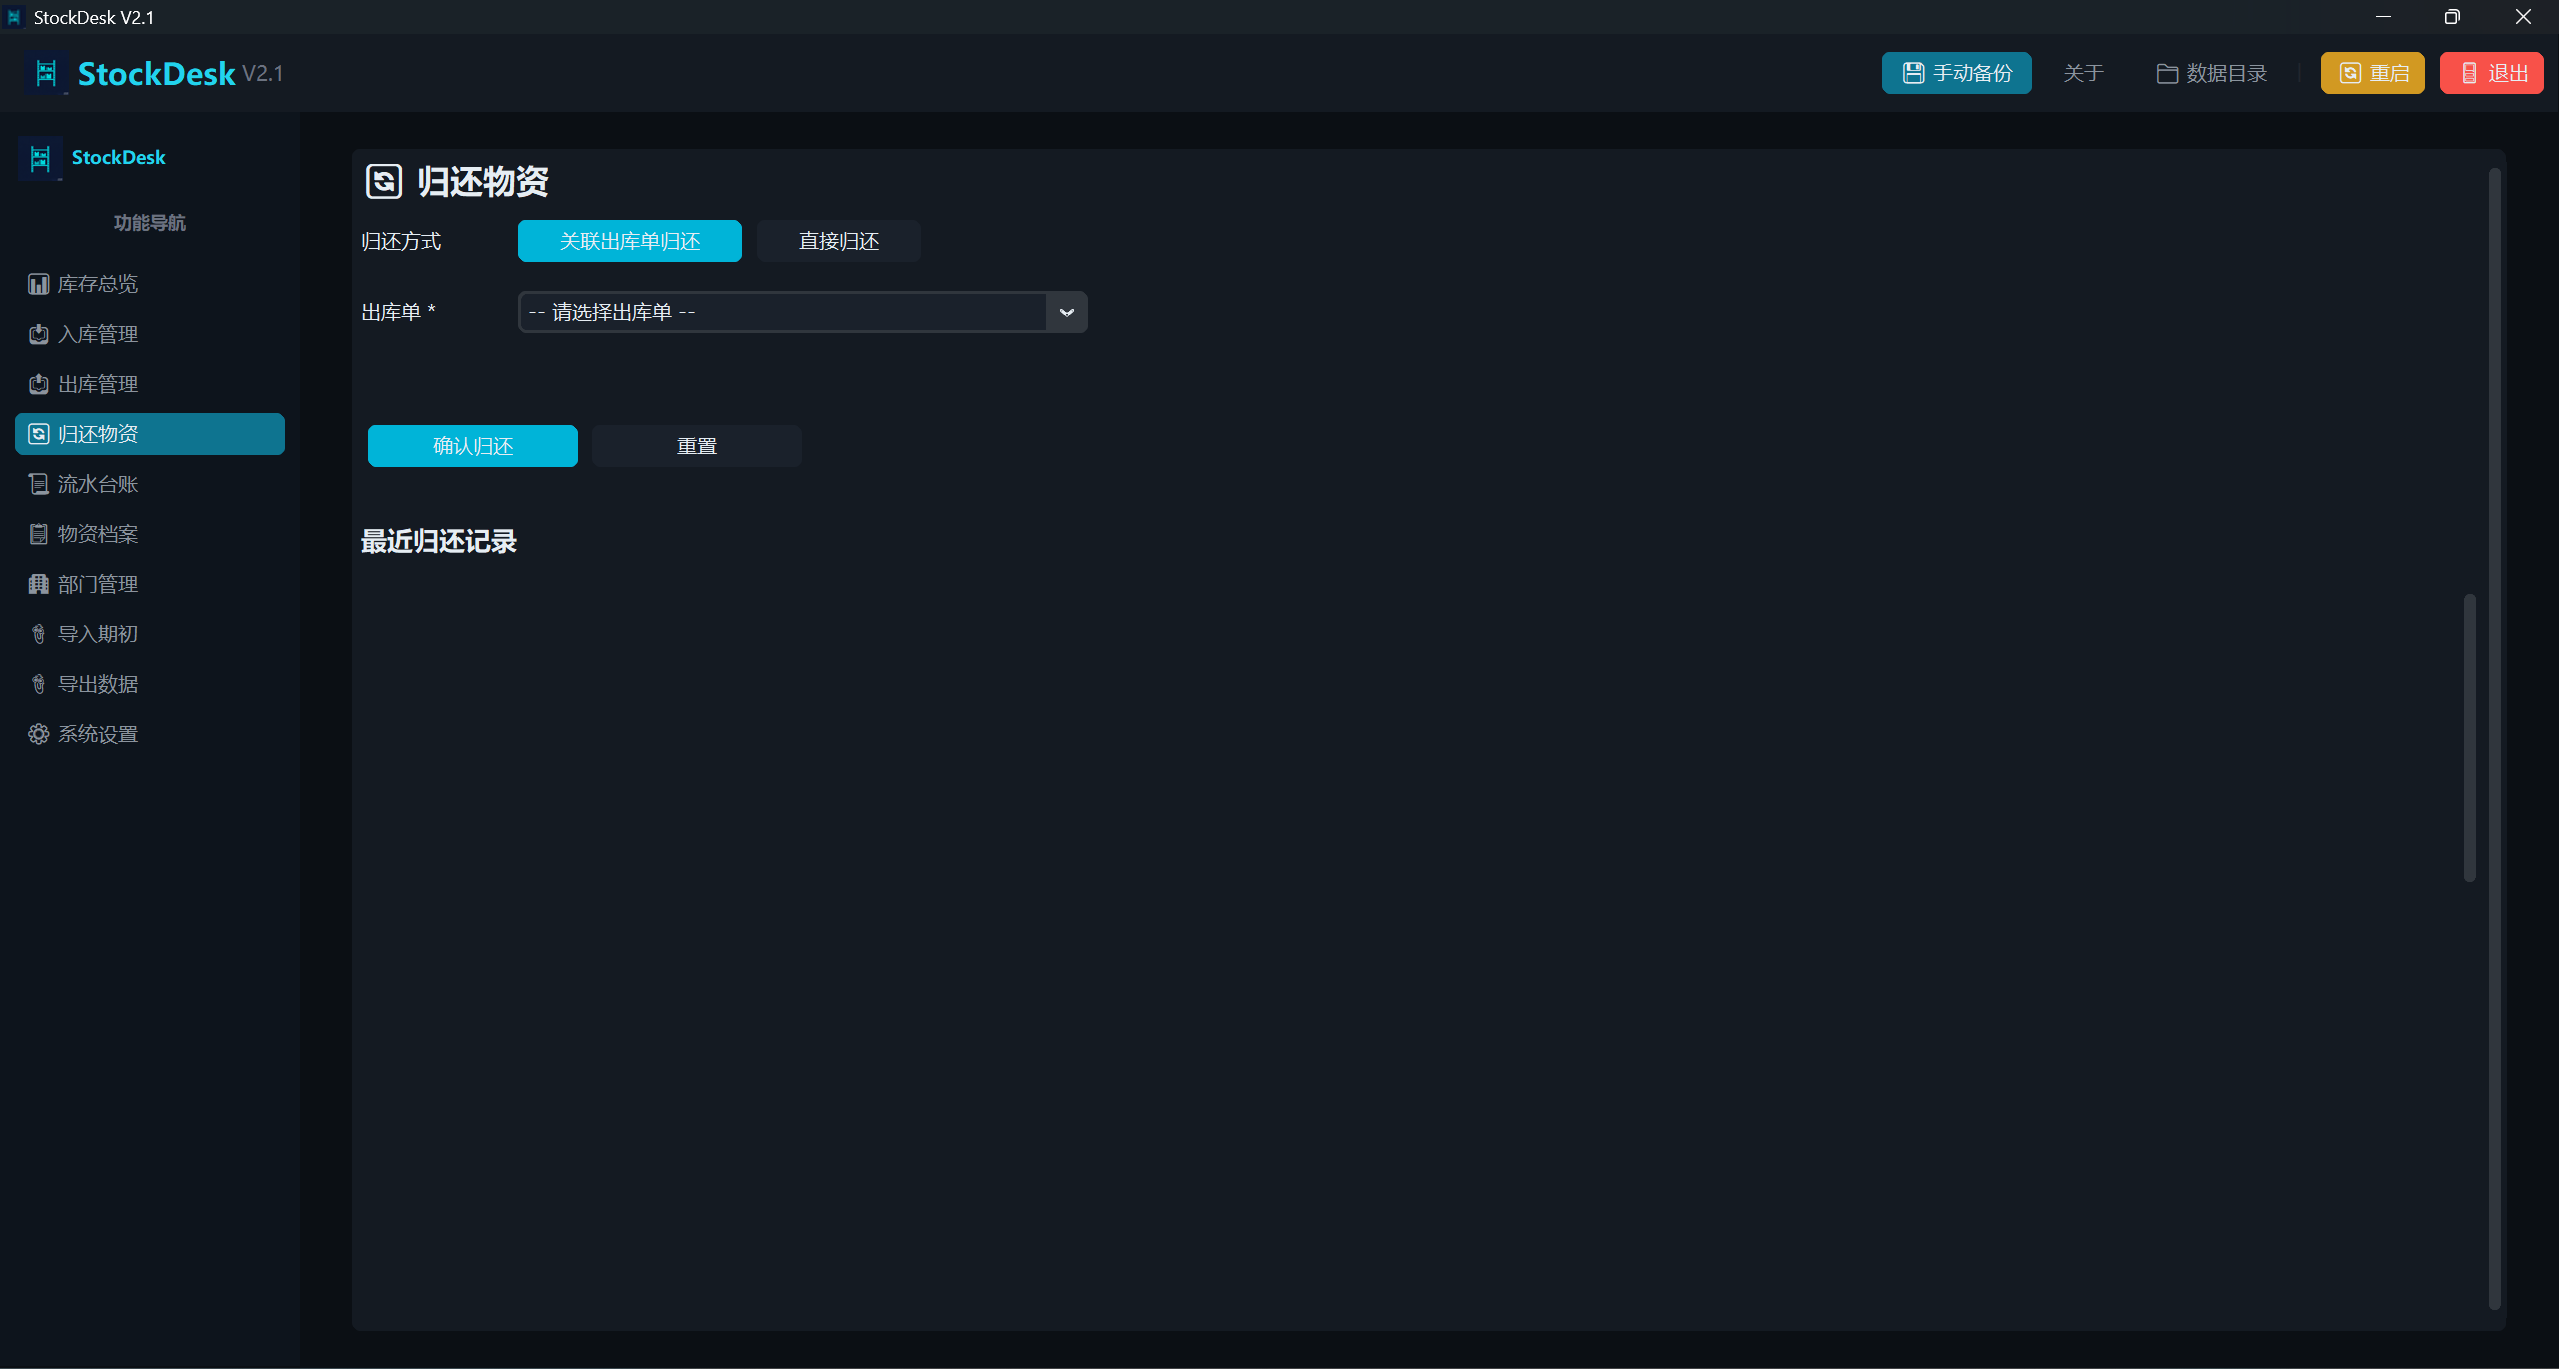
Task: Click the outer page vertical scrollbar
Action: pyautogui.click(x=2494, y=738)
